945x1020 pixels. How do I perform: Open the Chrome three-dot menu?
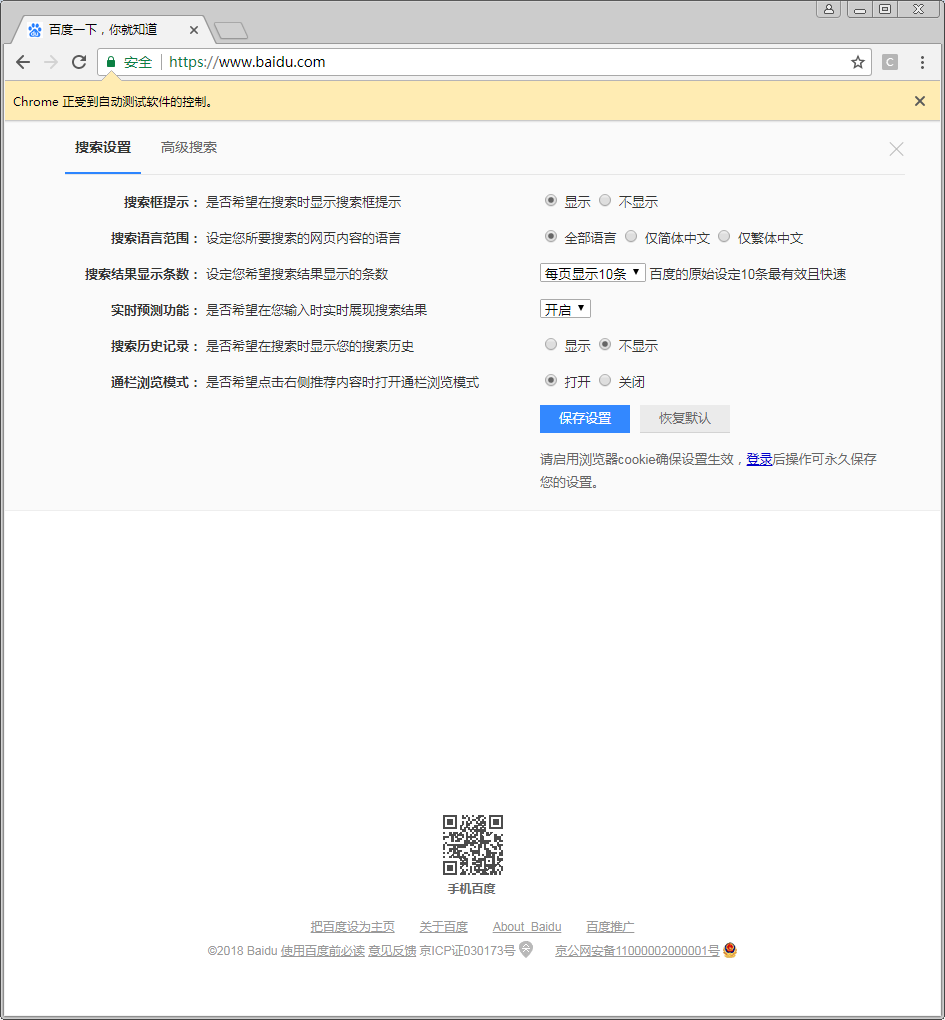[x=922, y=62]
